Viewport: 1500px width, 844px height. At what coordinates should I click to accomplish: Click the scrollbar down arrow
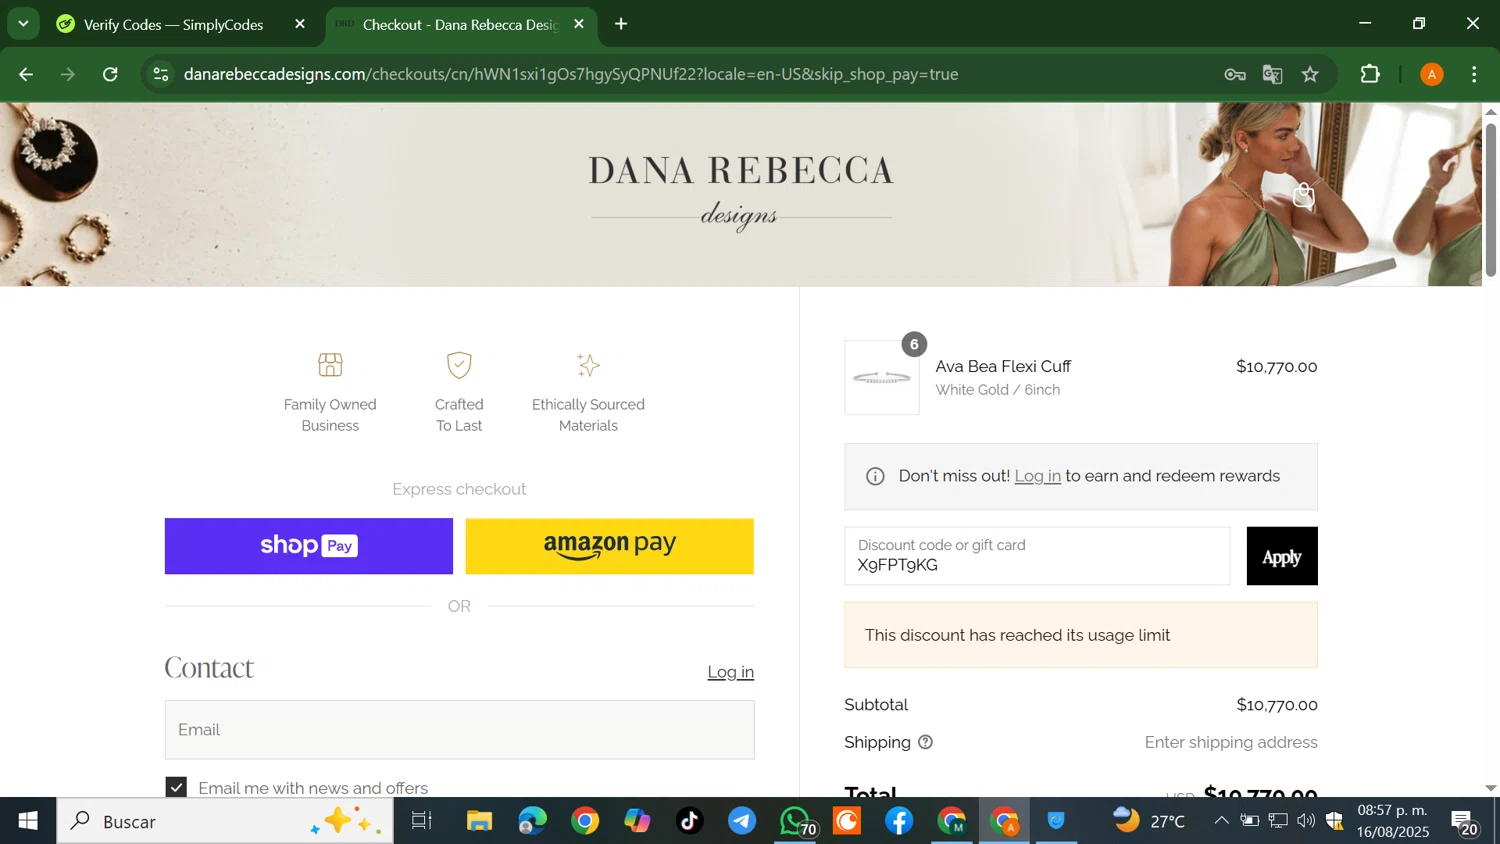1491,788
